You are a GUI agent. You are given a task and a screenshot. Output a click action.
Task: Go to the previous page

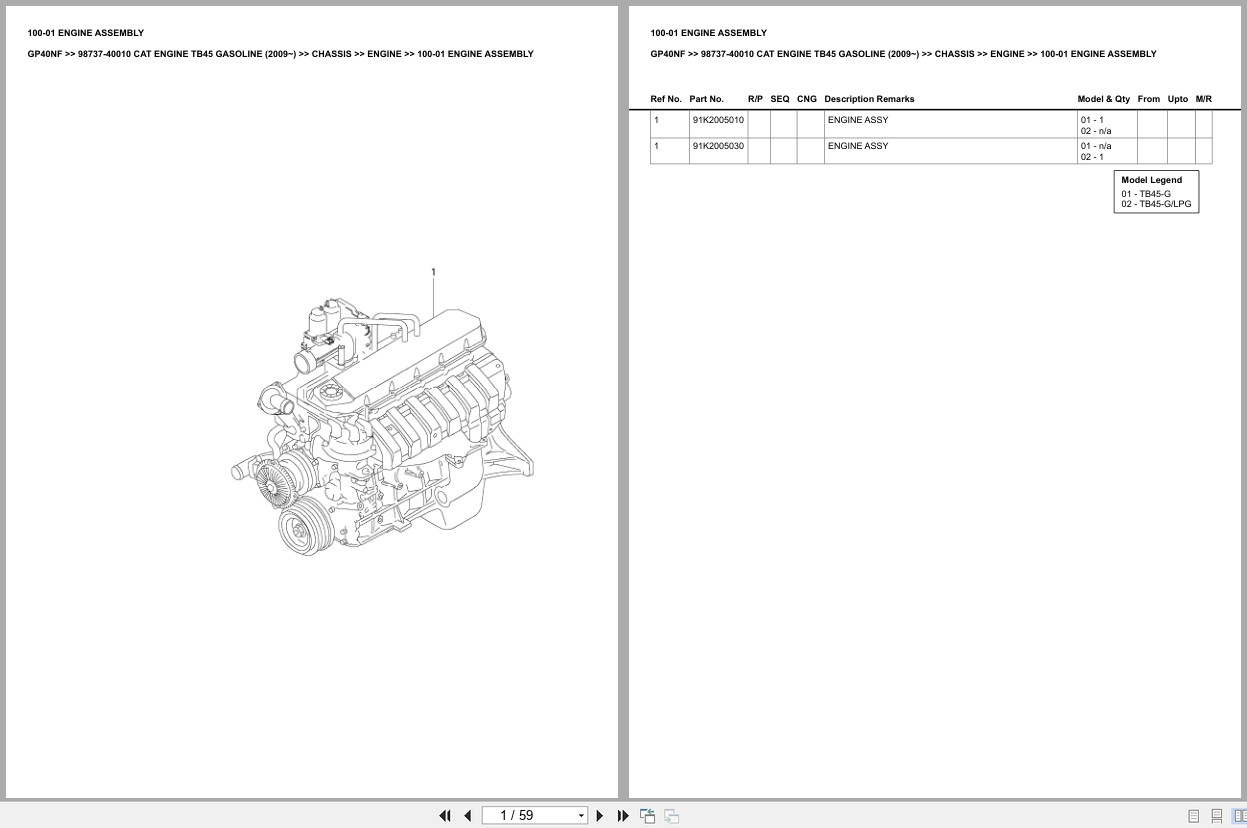467,815
